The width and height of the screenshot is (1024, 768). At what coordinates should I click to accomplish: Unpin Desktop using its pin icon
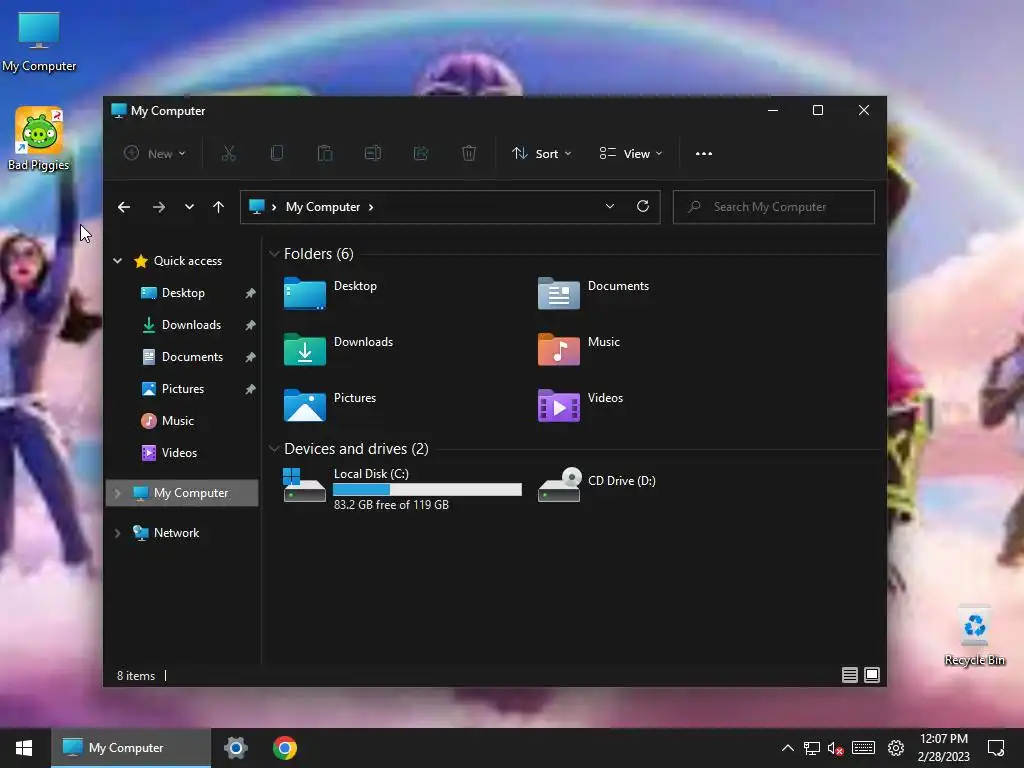pos(250,293)
